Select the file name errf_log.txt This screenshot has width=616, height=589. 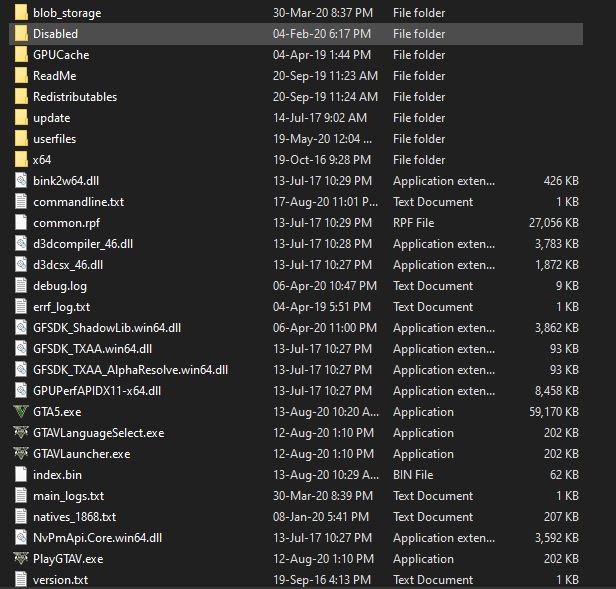pos(62,307)
